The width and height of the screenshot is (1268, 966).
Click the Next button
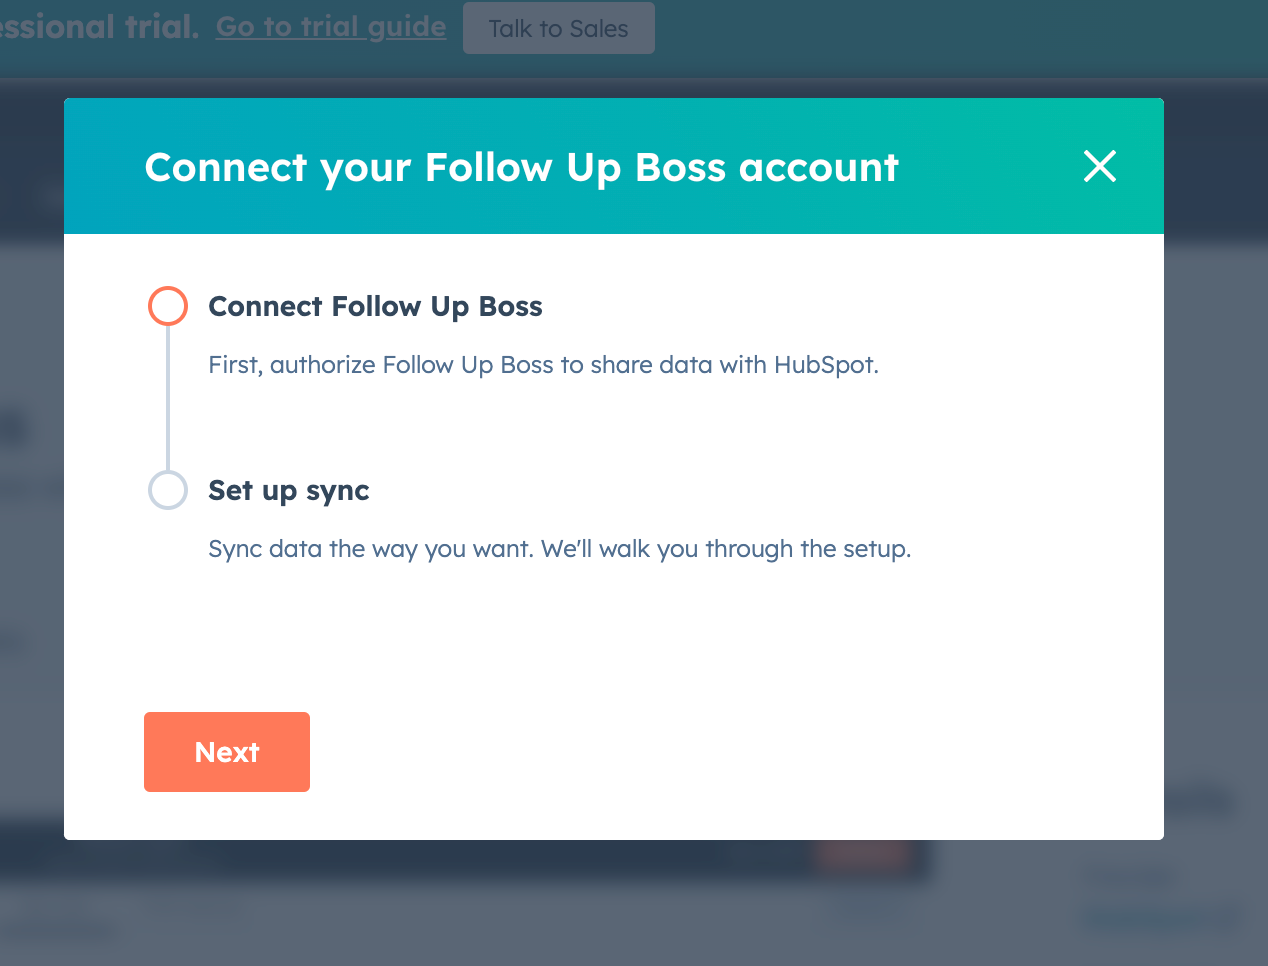point(227,752)
